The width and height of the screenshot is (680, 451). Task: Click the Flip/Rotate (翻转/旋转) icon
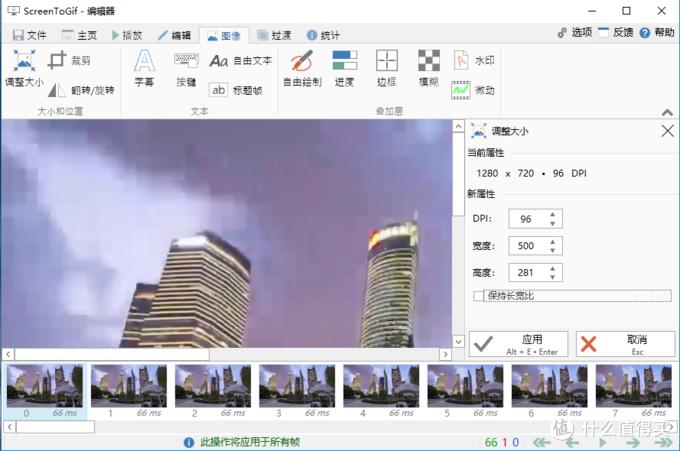coord(58,90)
